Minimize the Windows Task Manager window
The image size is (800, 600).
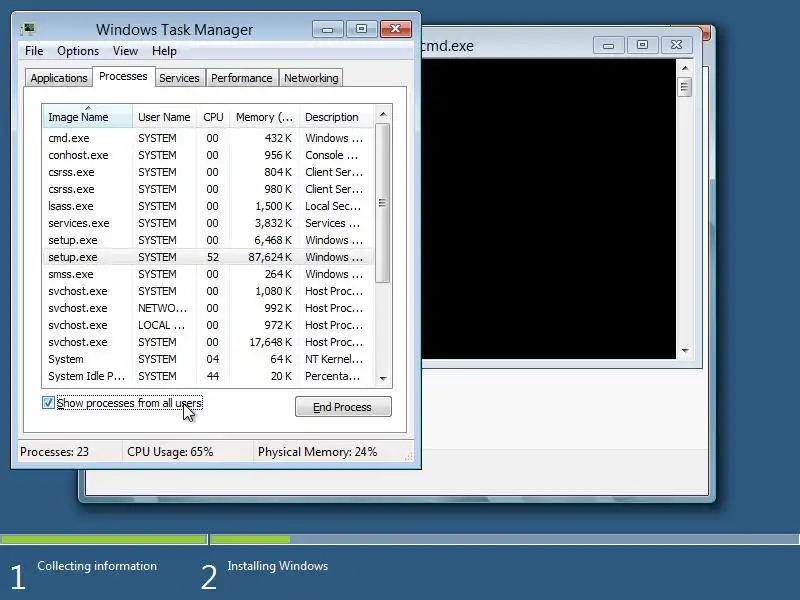(x=328, y=30)
